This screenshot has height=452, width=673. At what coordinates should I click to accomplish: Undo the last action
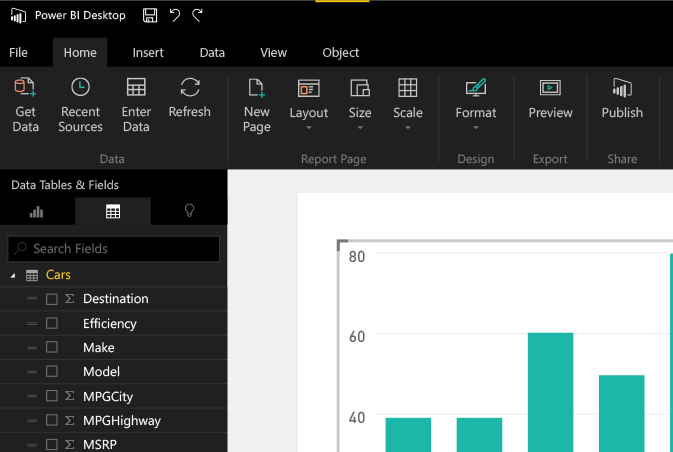click(x=175, y=15)
